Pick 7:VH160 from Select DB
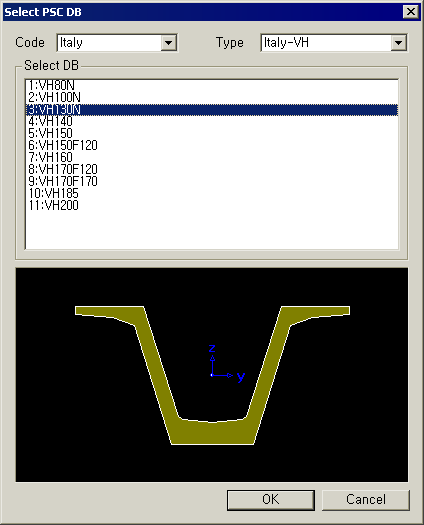Image resolution: width=424 pixels, height=525 pixels. click(x=212, y=158)
